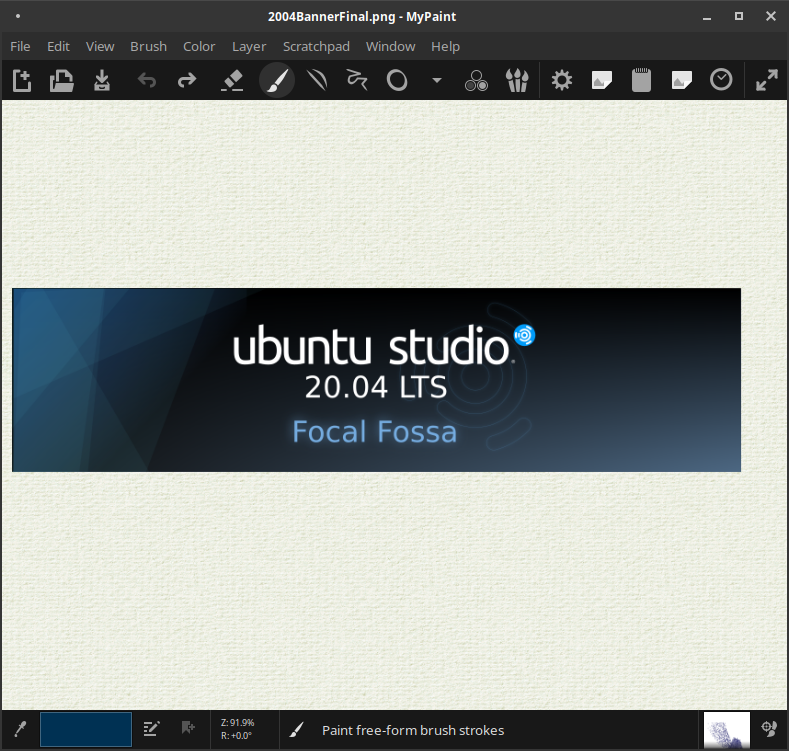Toggle the eraser mode
Screen dimensions: 789x751
(232, 80)
